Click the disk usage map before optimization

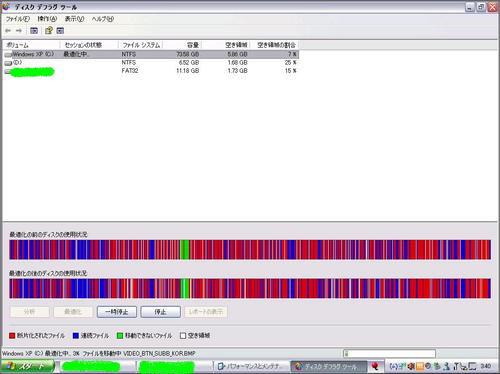pos(250,250)
